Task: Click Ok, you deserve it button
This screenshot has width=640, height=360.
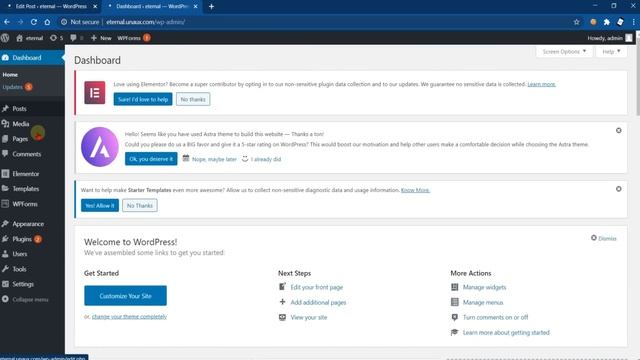Action: point(151,159)
